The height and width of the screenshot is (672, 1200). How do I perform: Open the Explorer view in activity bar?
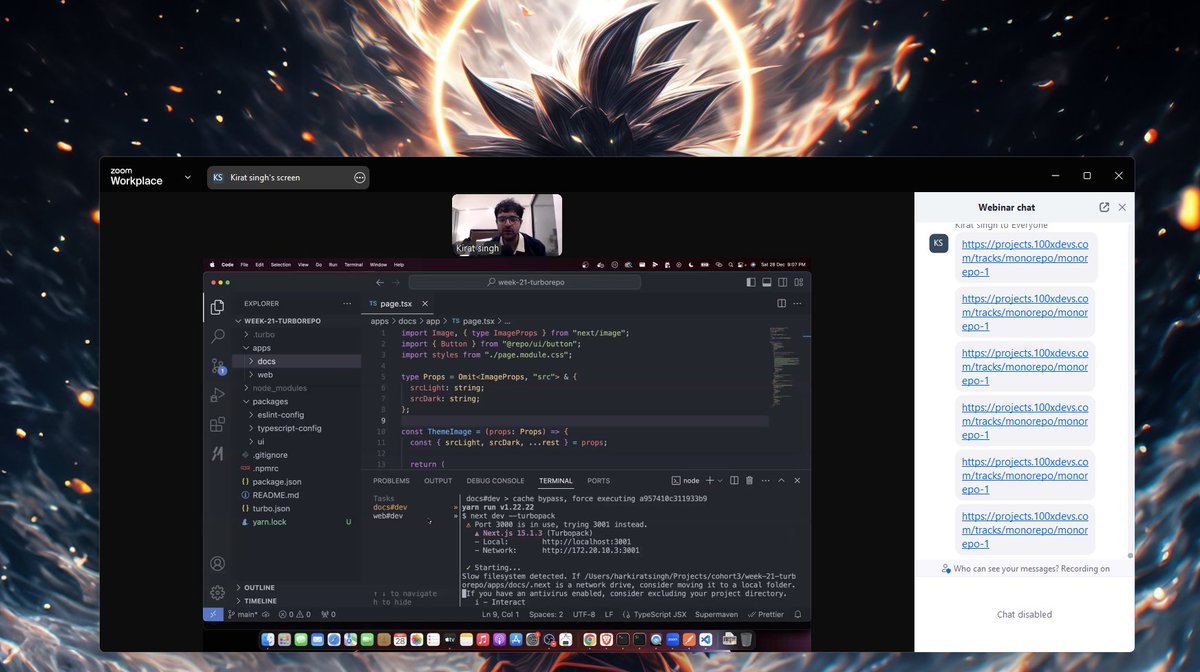tap(217, 307)
